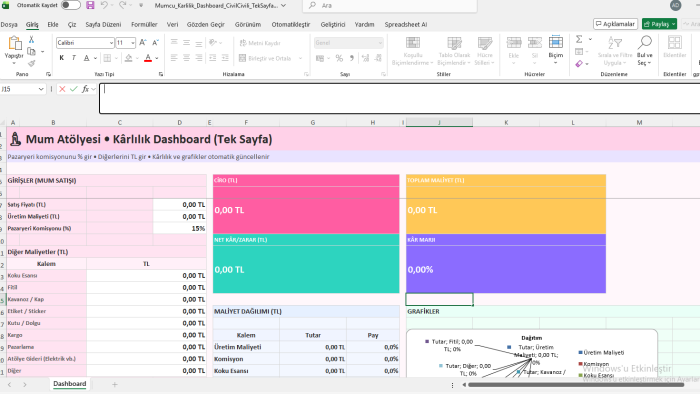Click the Align Left icon
Viewport: 700px width, 394px height.
174,58
